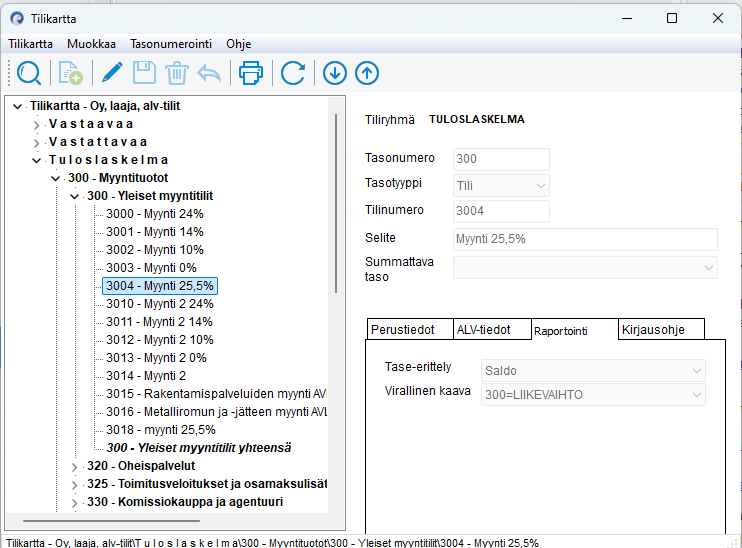
Task: Click the move up arrow icon
Action: point(367,73)
